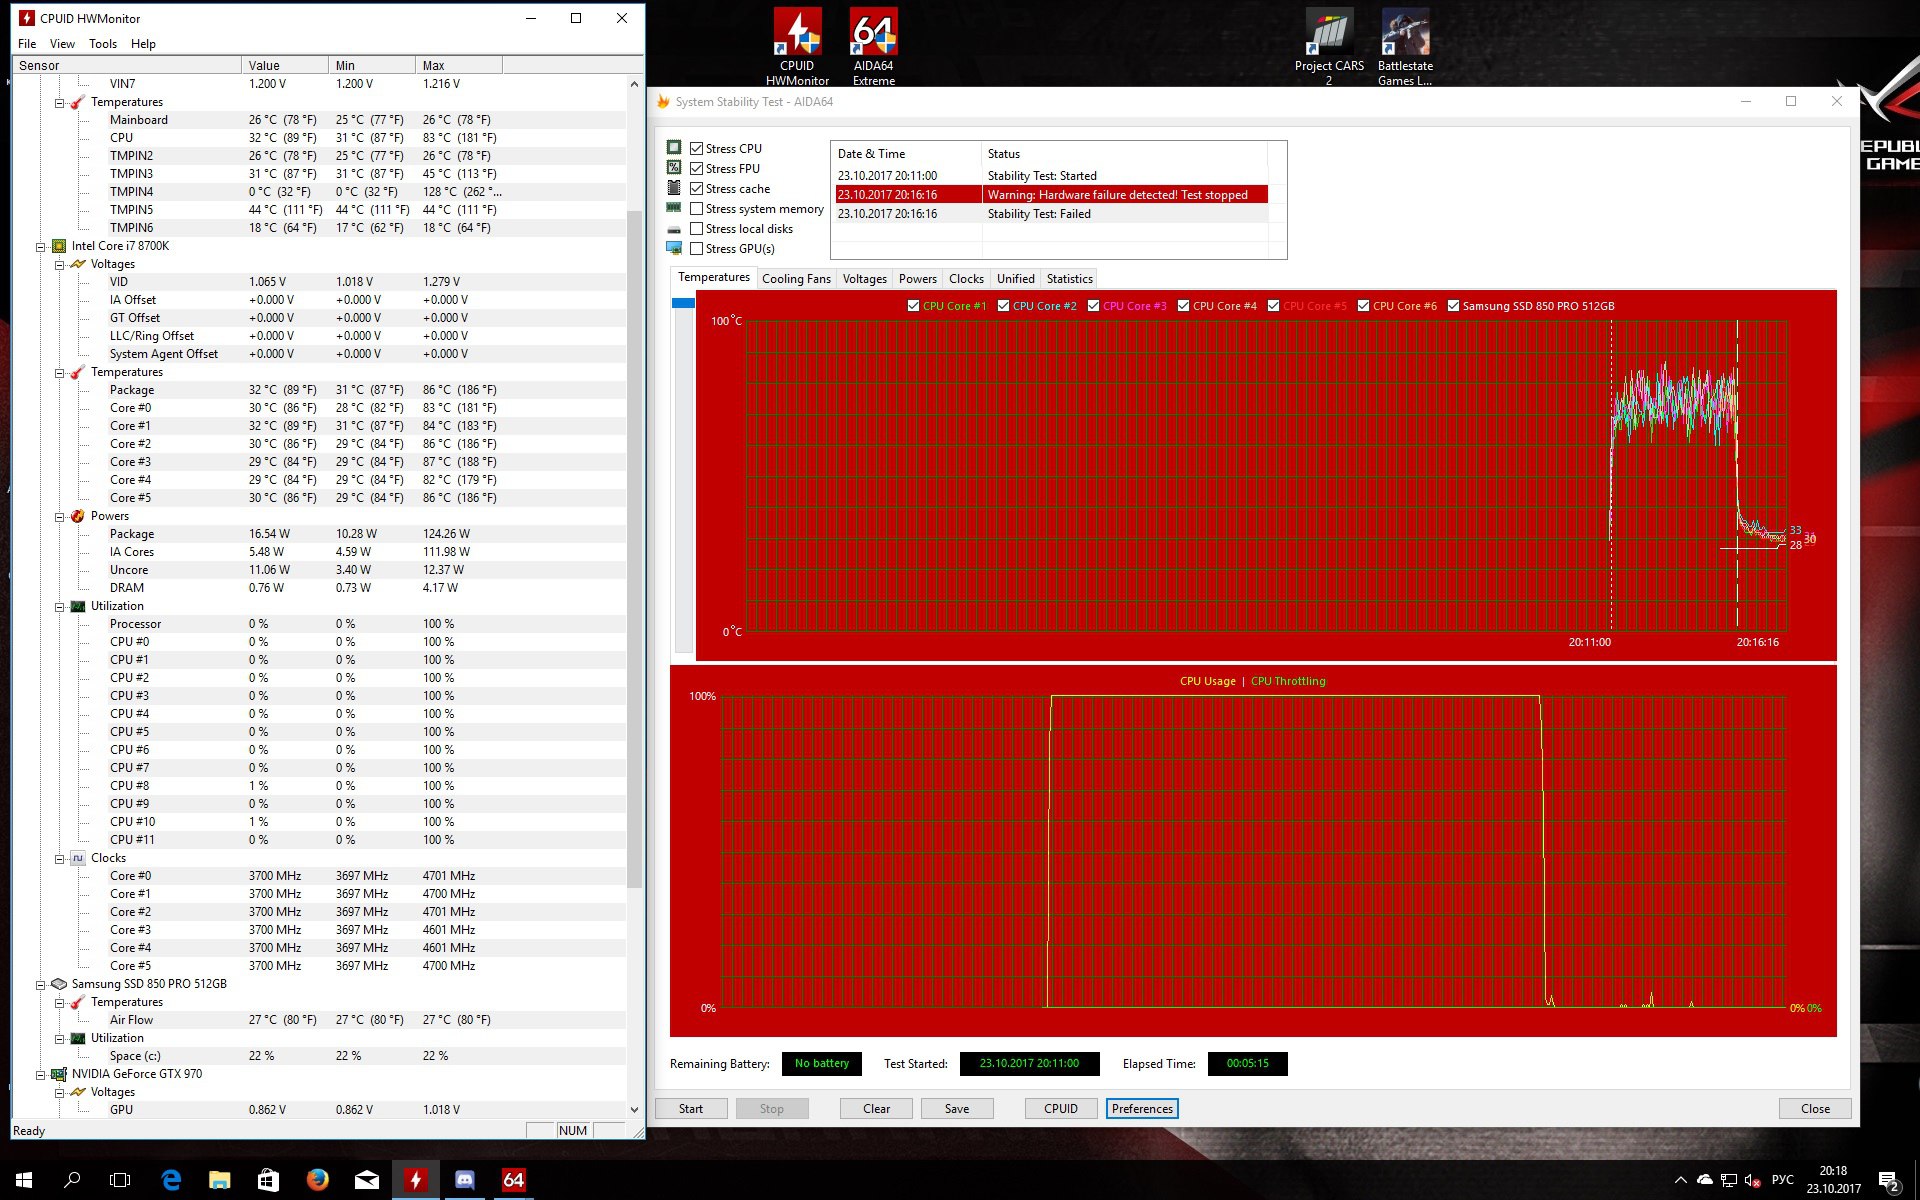Click AIDA64 taskbar icon
Screen dimensions: 1920x1200
513,1180
